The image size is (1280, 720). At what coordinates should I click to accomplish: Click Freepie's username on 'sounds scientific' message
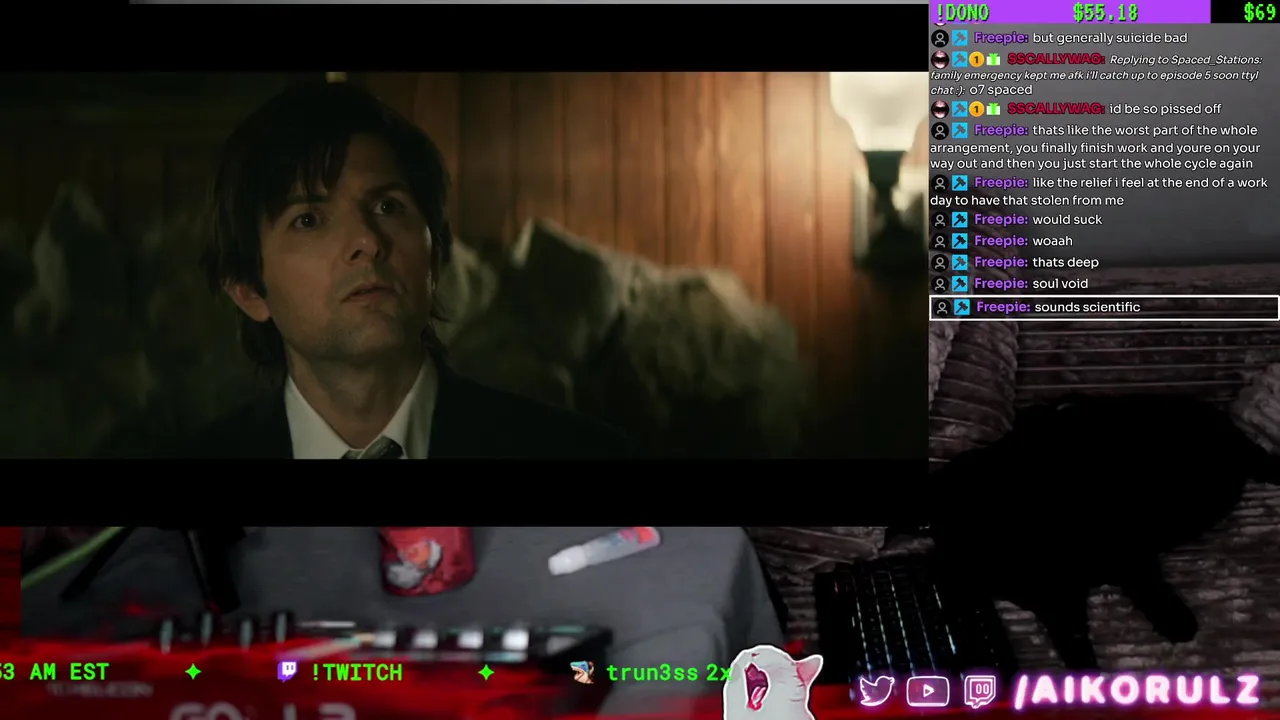tap(1003, 307)
